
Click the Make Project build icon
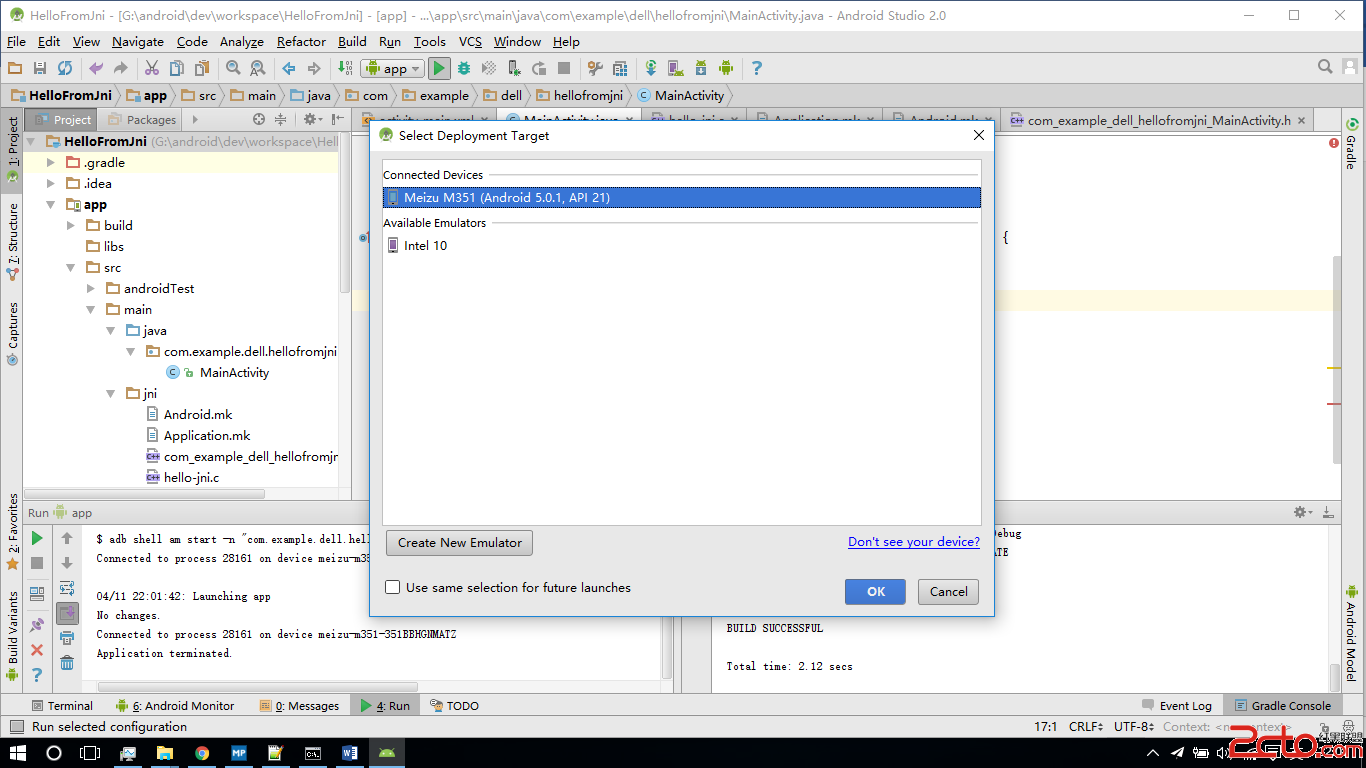345,68
